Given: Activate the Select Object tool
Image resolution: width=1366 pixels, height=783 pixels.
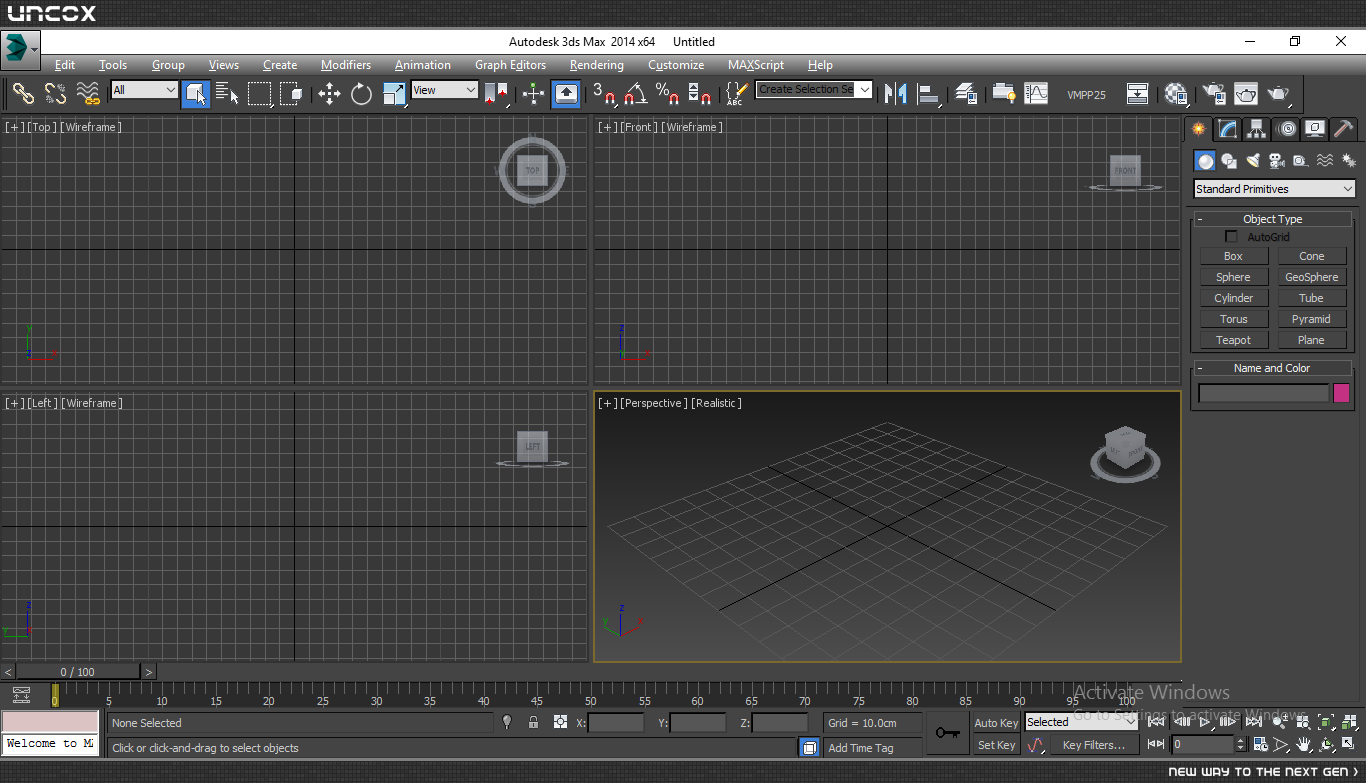Looking at the screenshot, I should tap(195, 93).
